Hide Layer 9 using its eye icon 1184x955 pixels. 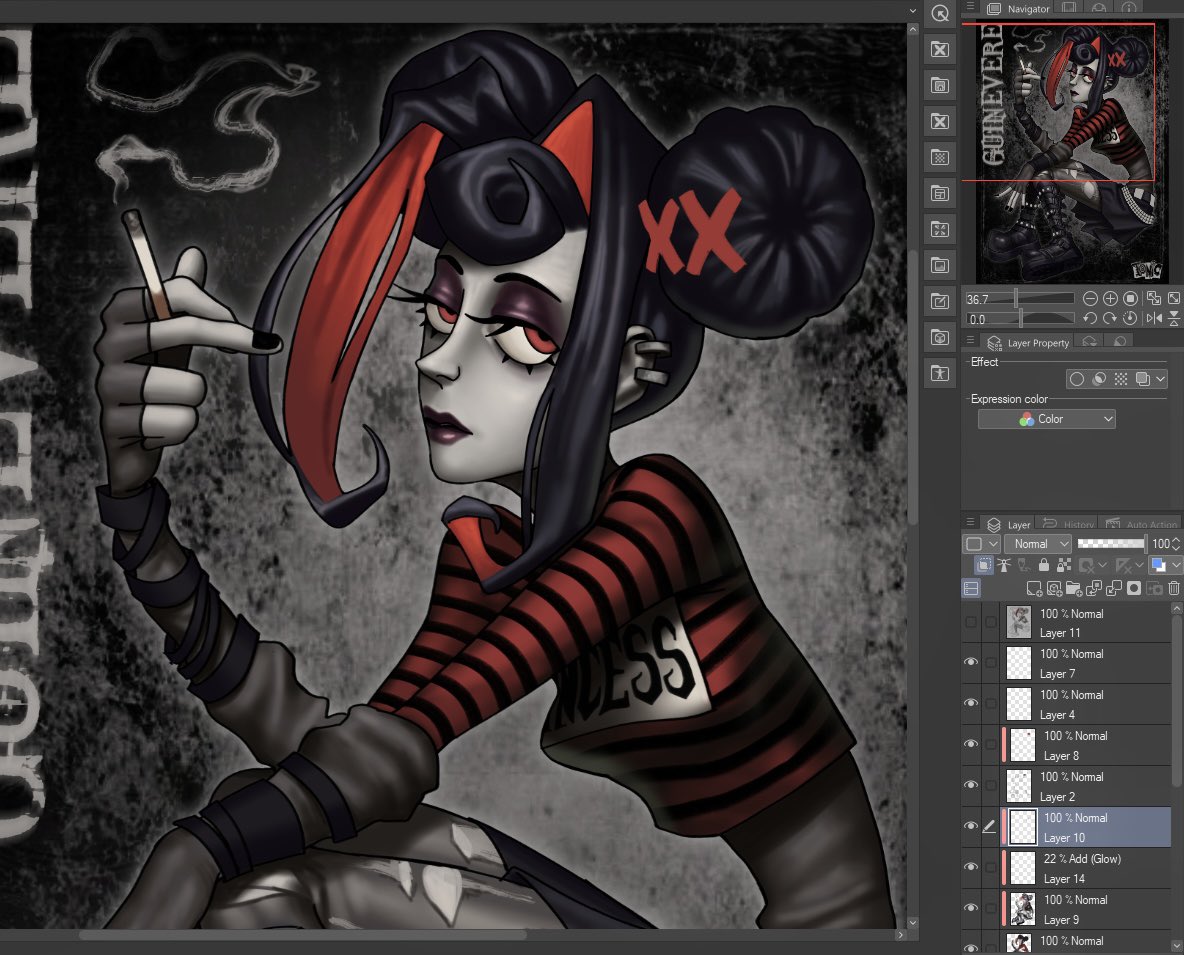point(971,907)
